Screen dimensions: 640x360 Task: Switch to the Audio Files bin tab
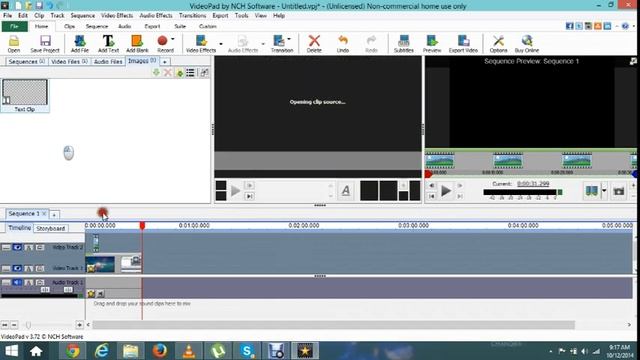click(x=108, y=62)
